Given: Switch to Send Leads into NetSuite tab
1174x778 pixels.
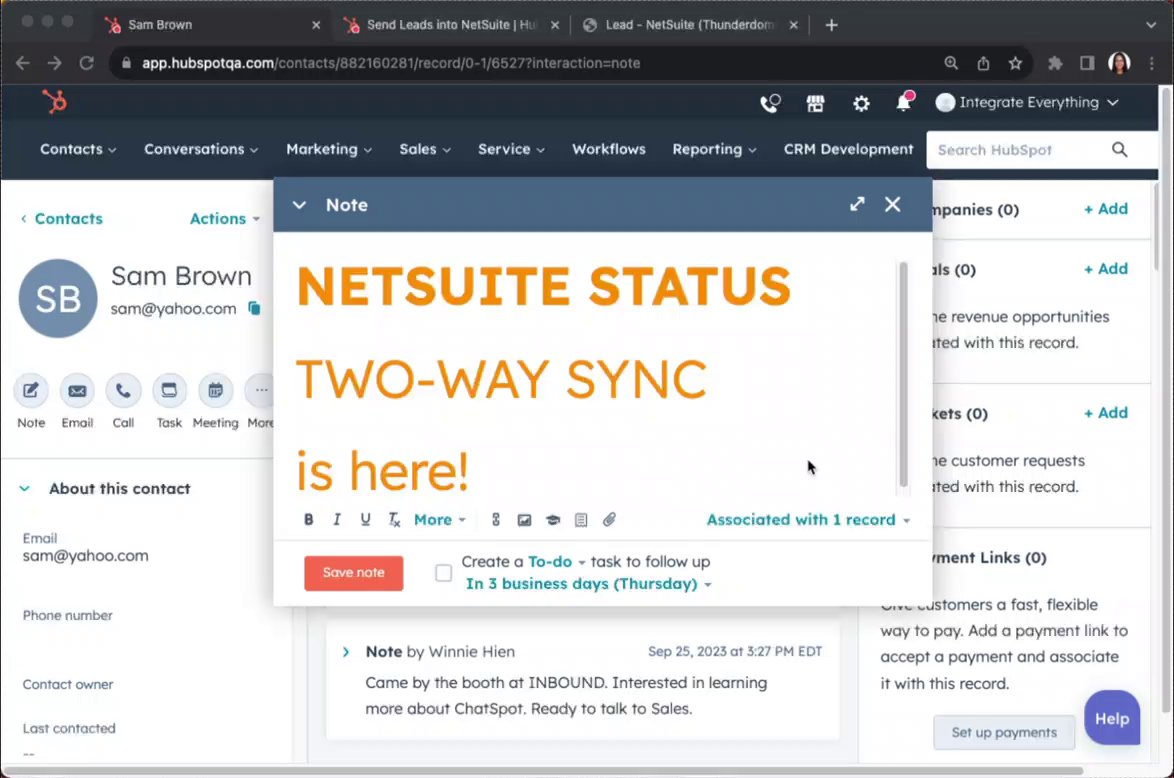Looking at the screenshot, I should [452, 25].
